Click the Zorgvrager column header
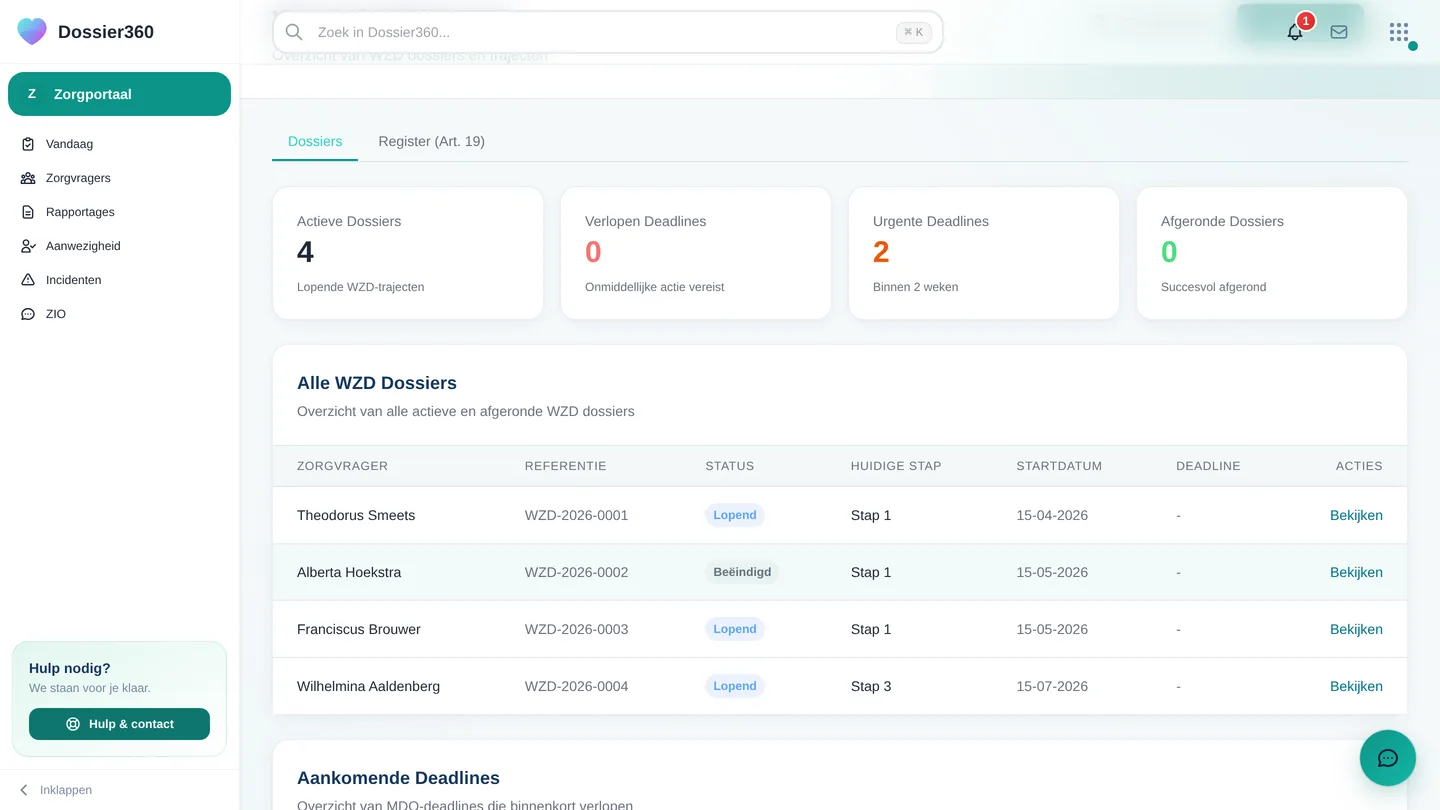Screen dimensions: 1440x810 (342, 466)
